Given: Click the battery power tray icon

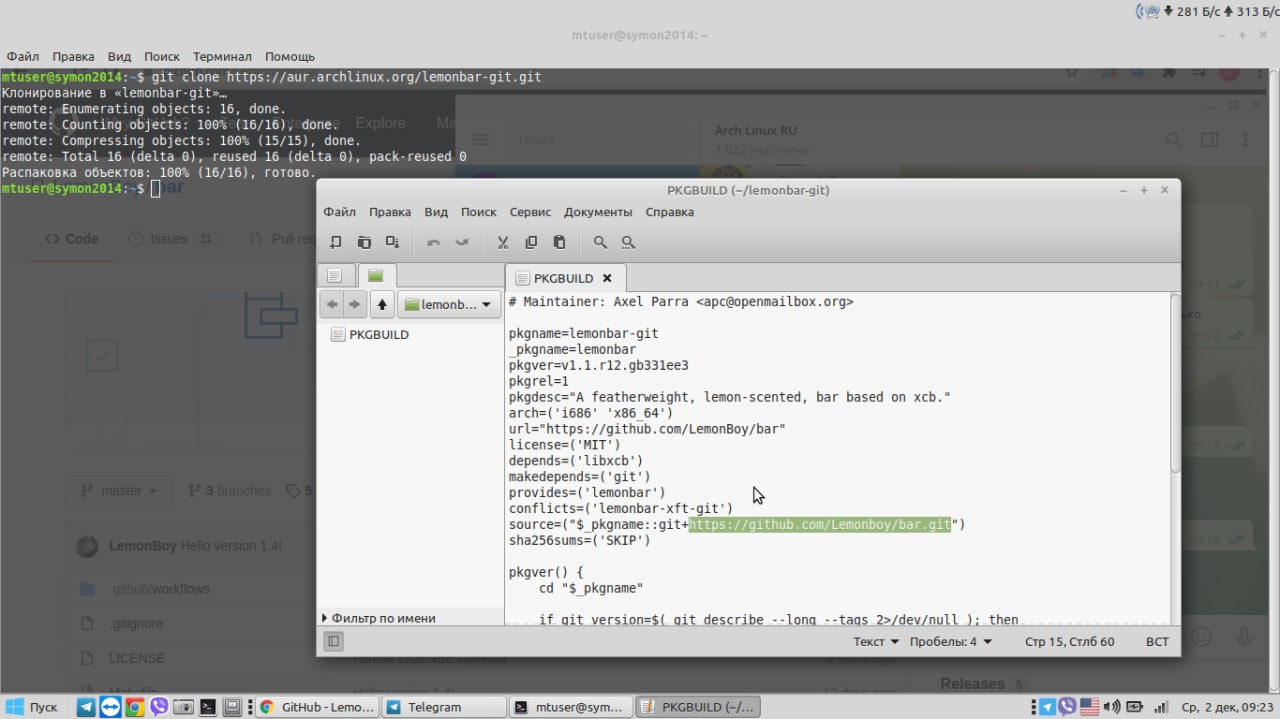Looking at the screenshot, I should [x=1133, y=707].
